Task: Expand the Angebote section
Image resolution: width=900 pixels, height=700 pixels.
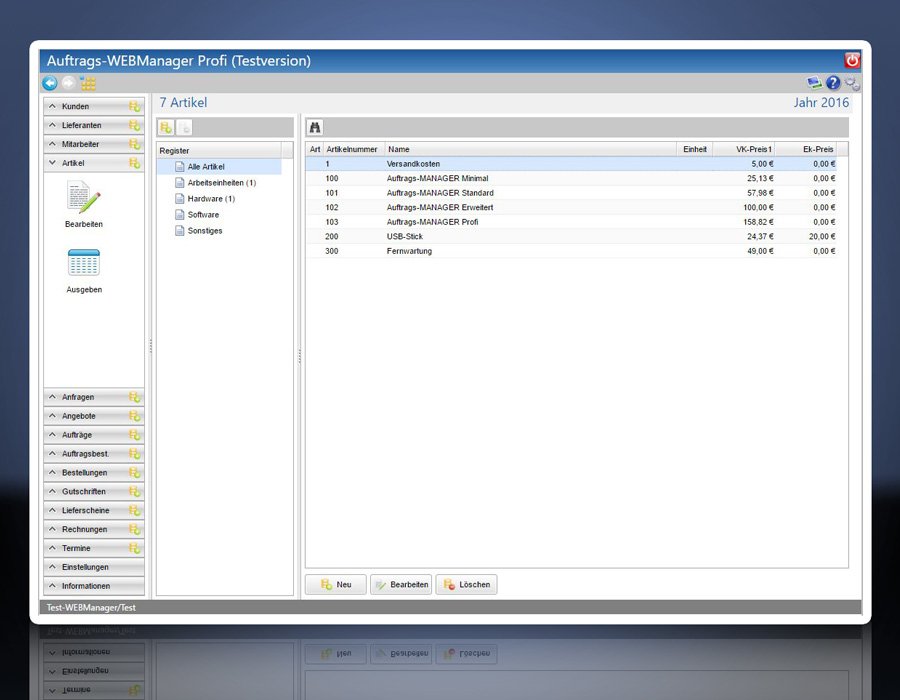Action: tap(94, 416)
